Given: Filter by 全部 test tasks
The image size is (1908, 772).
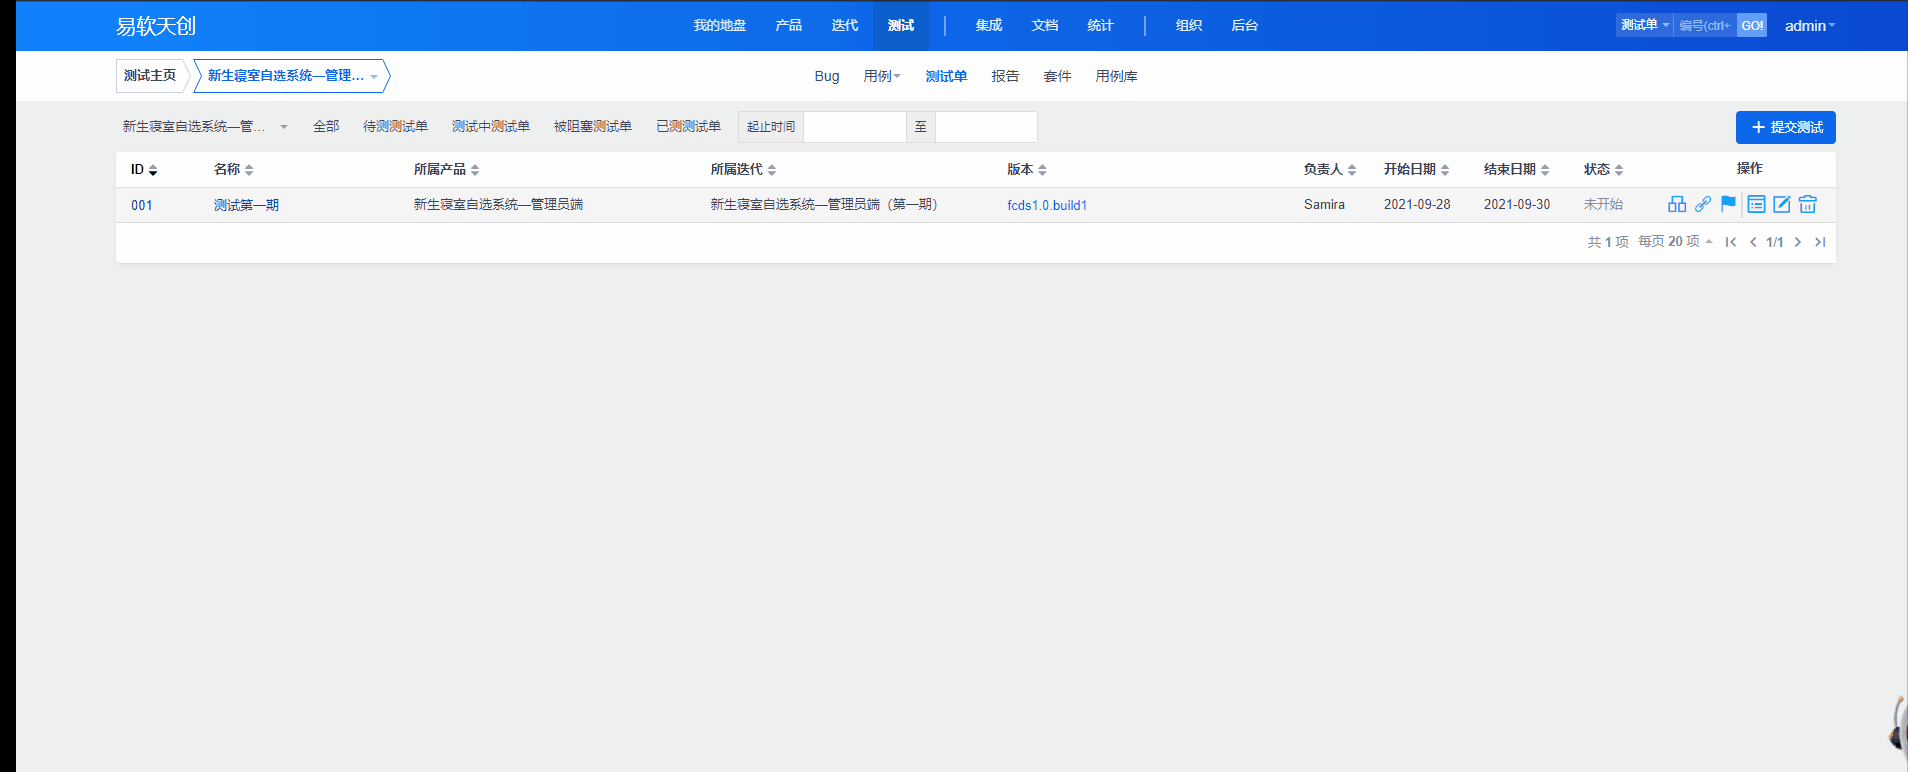Looking at the screenshot, I should (x=326, y=127).
